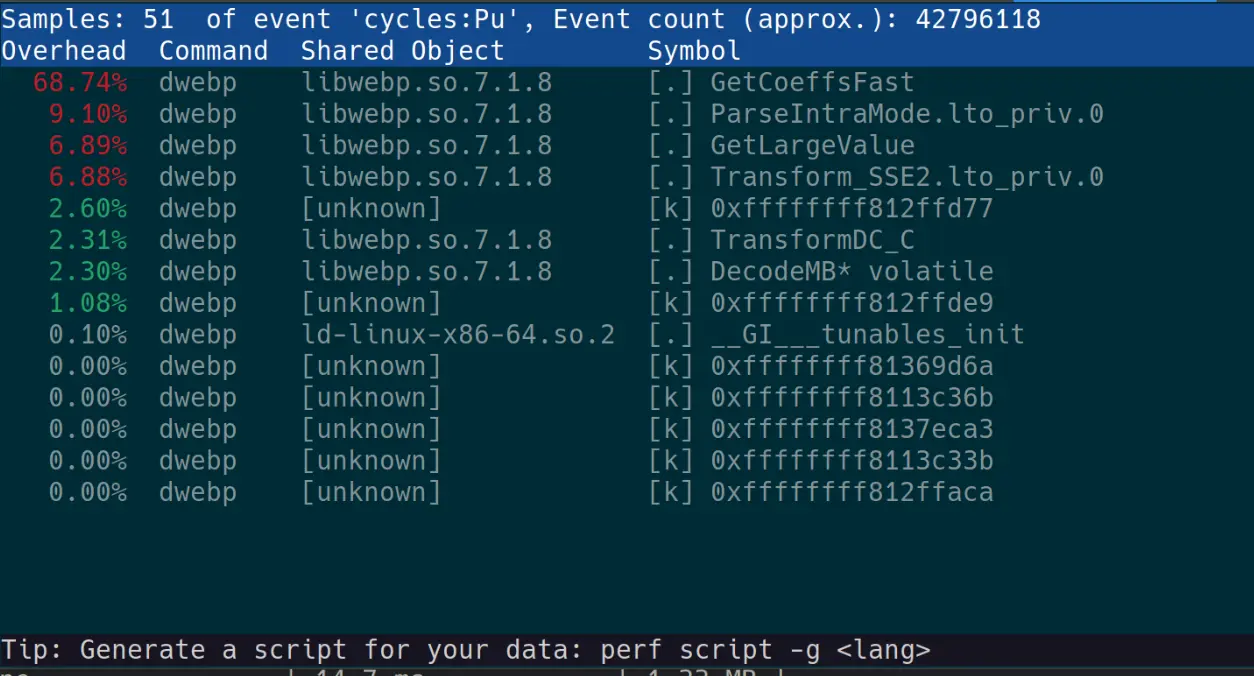Click kernel address 0xffffffff812ffd77

tap(851, 209)
